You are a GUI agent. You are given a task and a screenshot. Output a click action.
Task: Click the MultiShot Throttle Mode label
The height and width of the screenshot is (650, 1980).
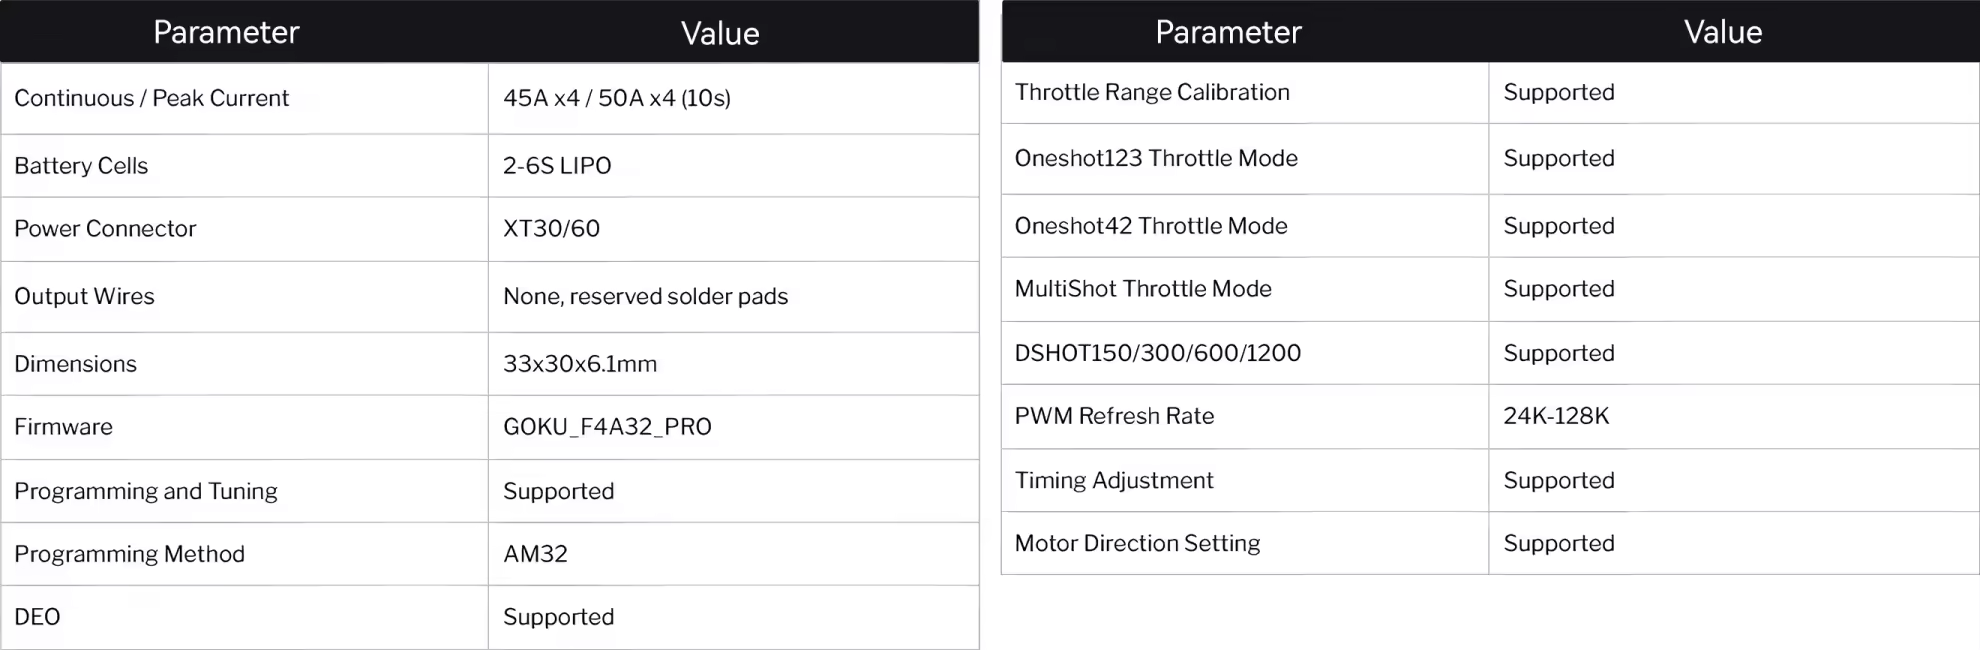1143,289
